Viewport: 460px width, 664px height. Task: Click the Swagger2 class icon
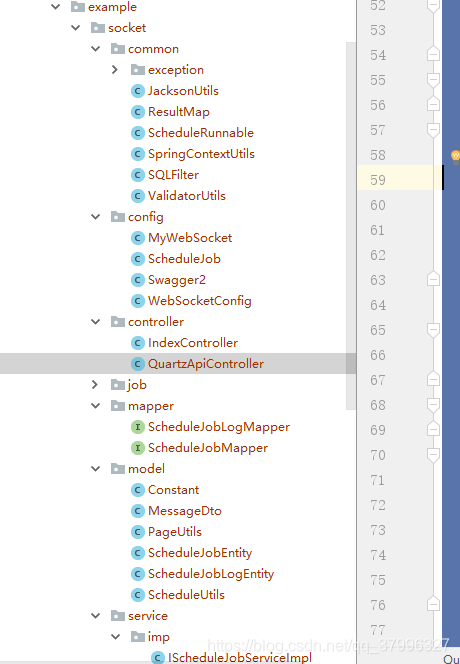137,280
